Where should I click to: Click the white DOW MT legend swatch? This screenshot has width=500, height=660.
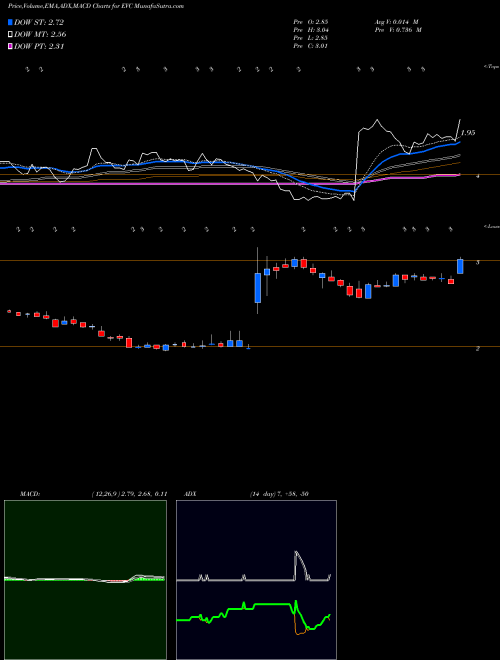pyautogui.click(x=10, y=35)
